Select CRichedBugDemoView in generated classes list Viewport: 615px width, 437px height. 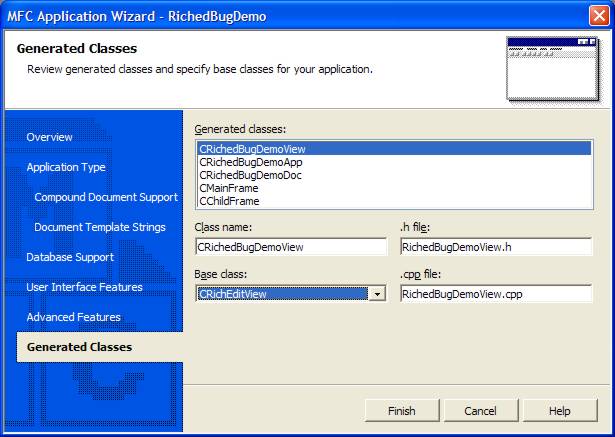point(394,149)
